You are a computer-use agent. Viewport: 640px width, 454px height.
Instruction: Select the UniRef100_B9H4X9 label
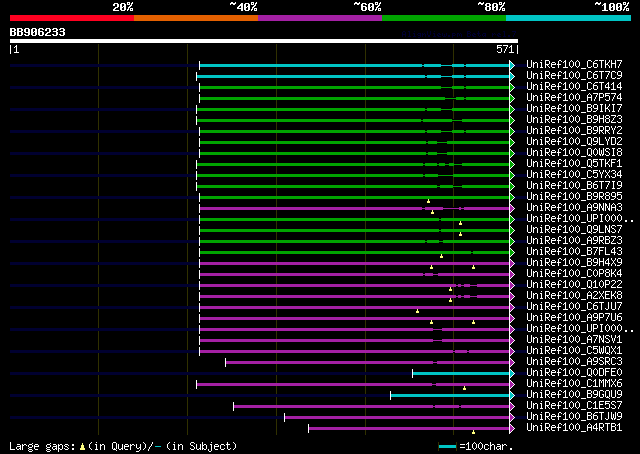(574, 263)
